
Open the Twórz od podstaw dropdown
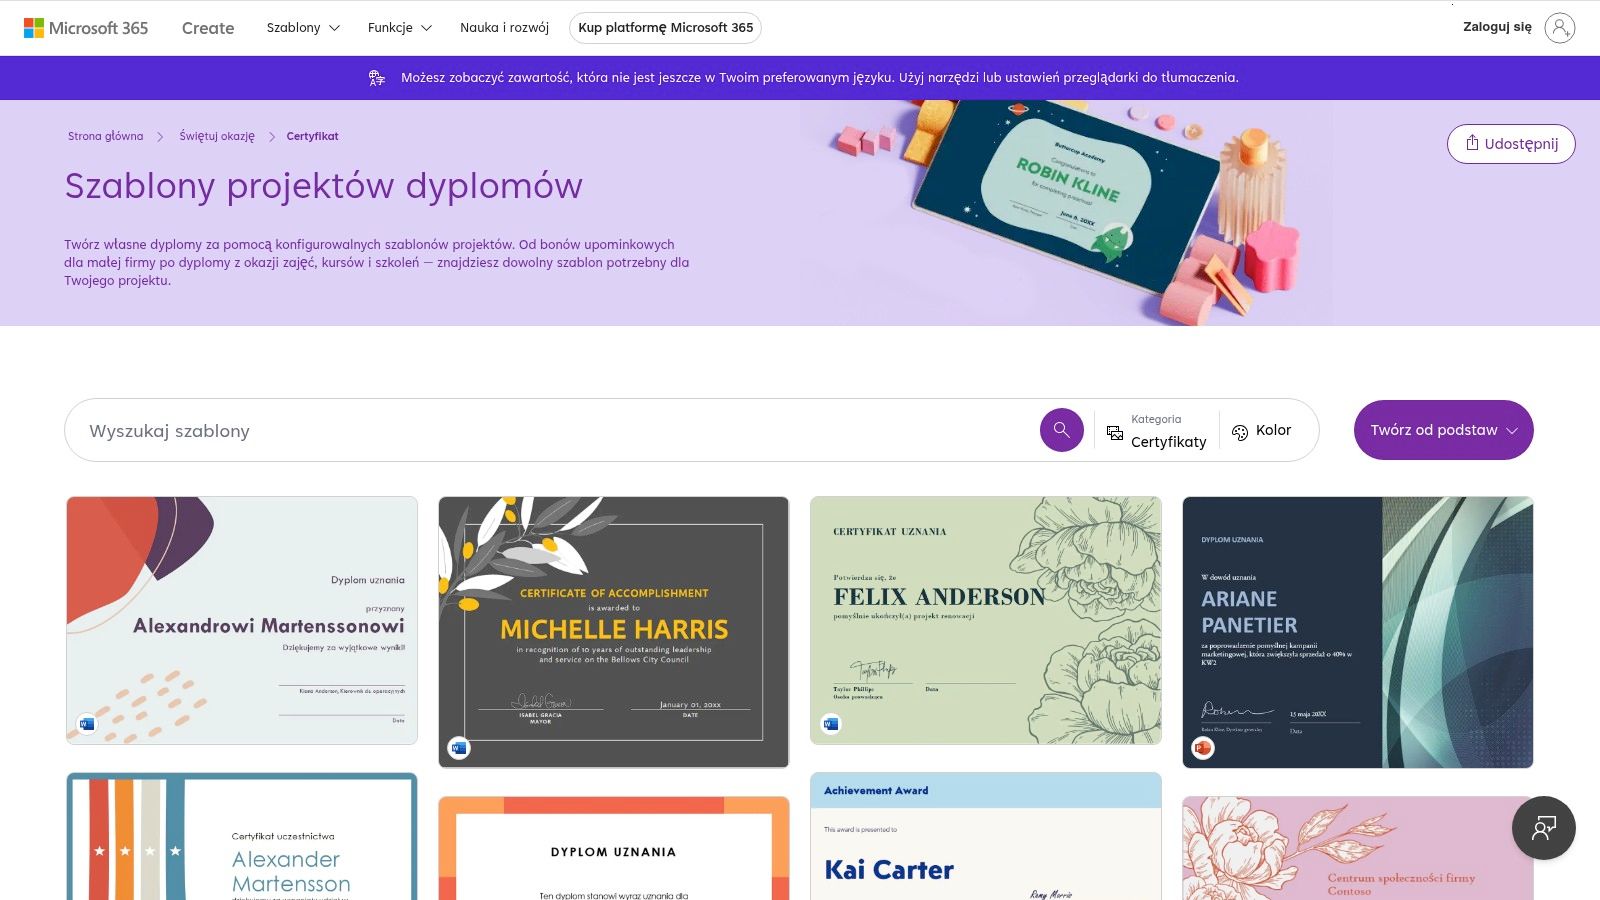(x=1443, y=430)
